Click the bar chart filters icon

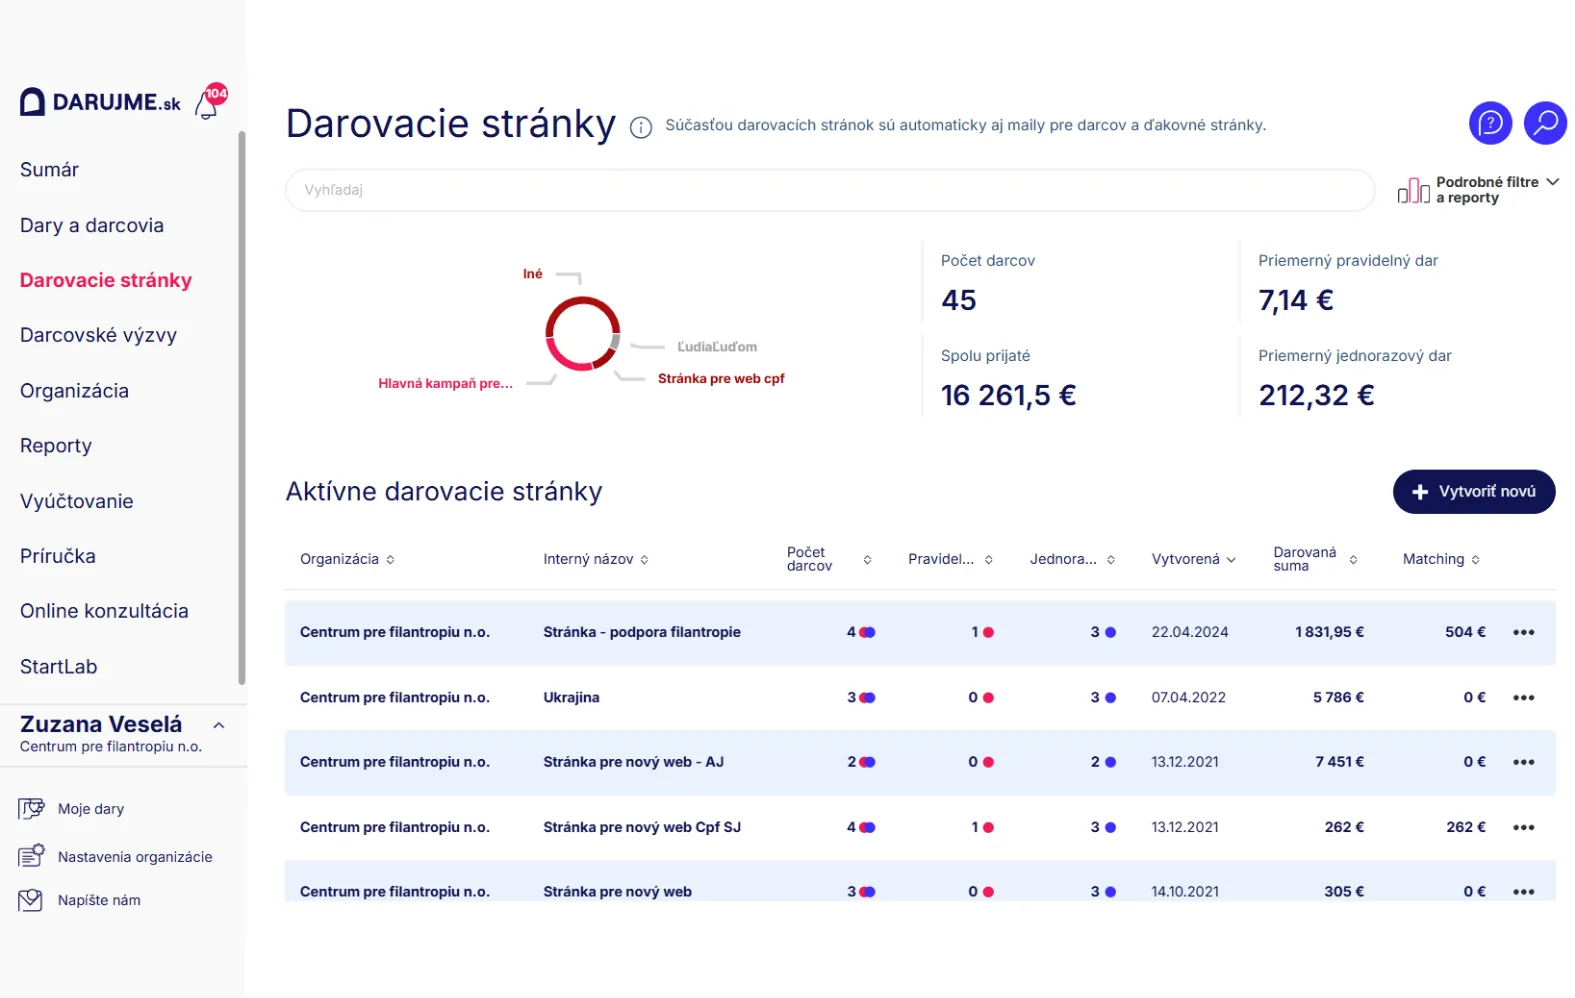click(1413, 190)
